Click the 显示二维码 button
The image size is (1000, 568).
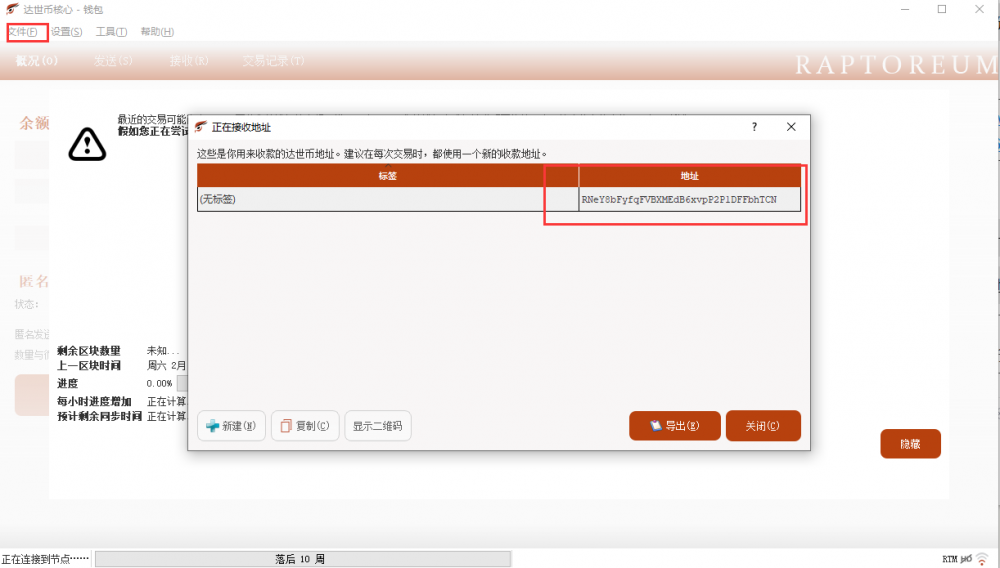click(x=378, y=426)
